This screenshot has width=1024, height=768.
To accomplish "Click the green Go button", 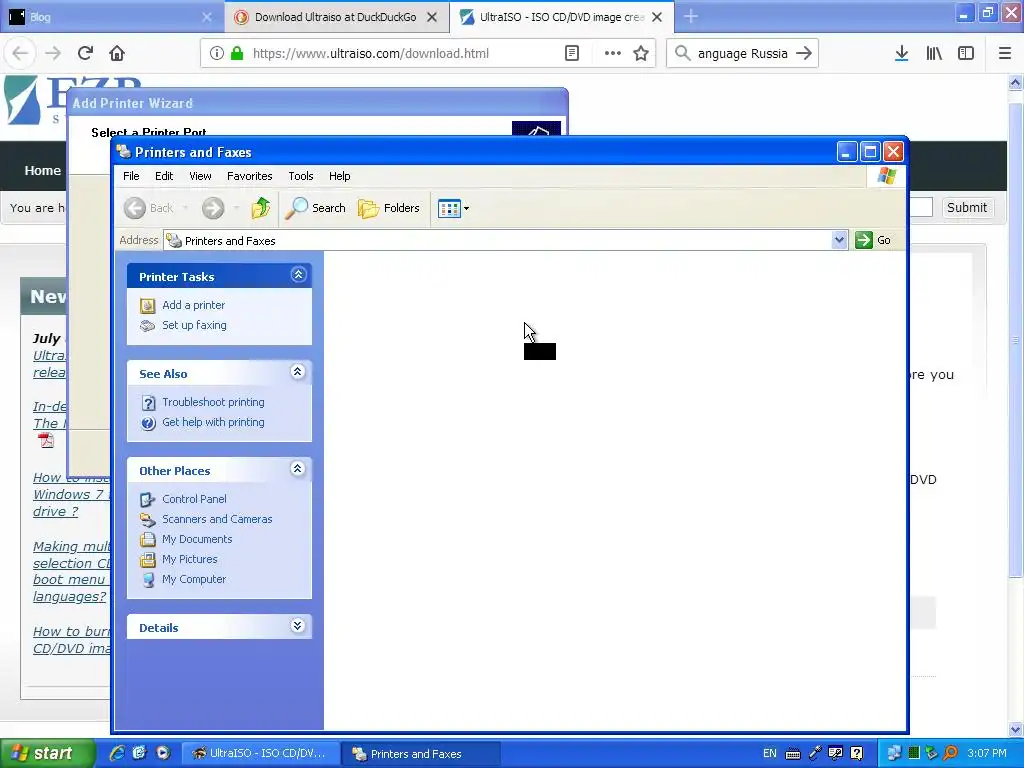I will click(873, 240).
